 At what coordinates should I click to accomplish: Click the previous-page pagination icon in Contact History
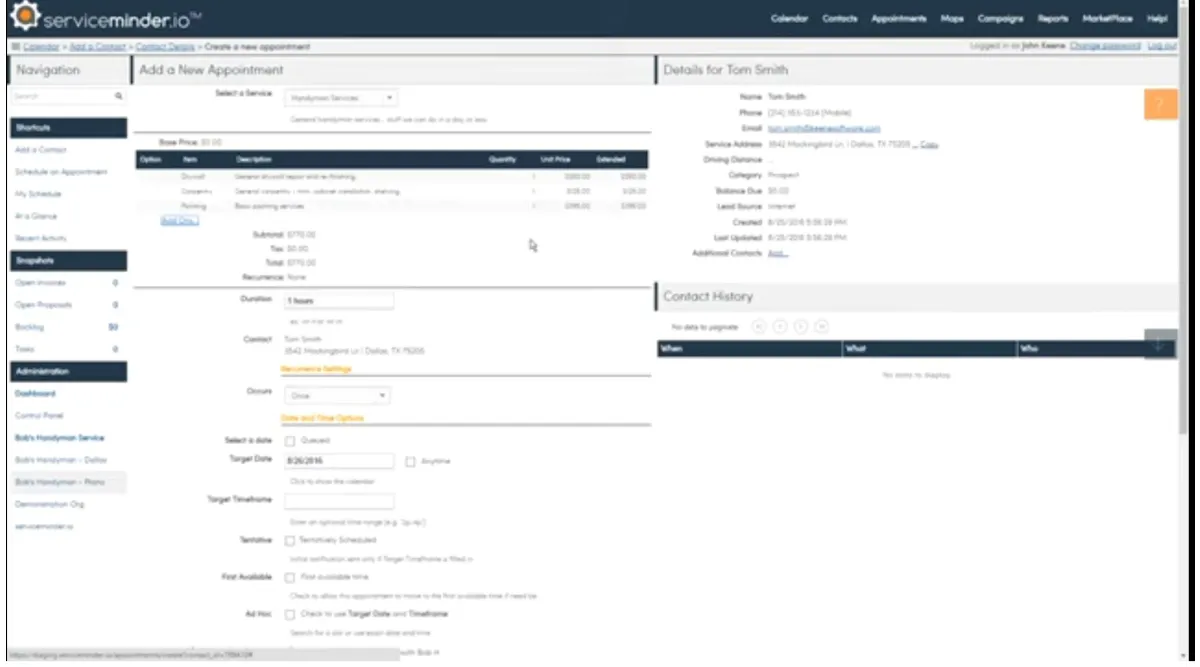point(780,326)
